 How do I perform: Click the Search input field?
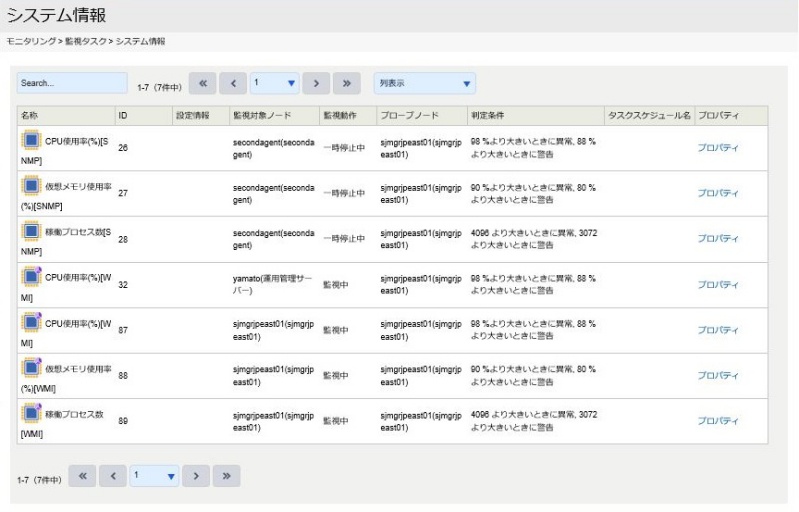pyautogui.click(x=72, y=83)
